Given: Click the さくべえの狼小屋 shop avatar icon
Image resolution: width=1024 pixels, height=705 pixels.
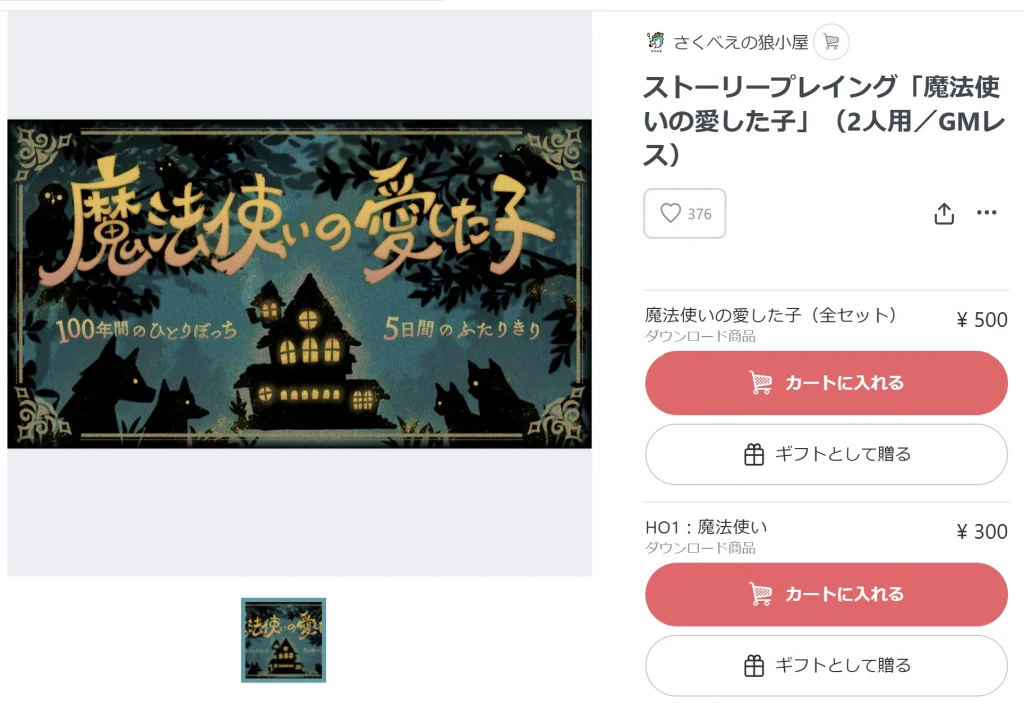Looking at the screenshot, I should [x=655, y=42].
